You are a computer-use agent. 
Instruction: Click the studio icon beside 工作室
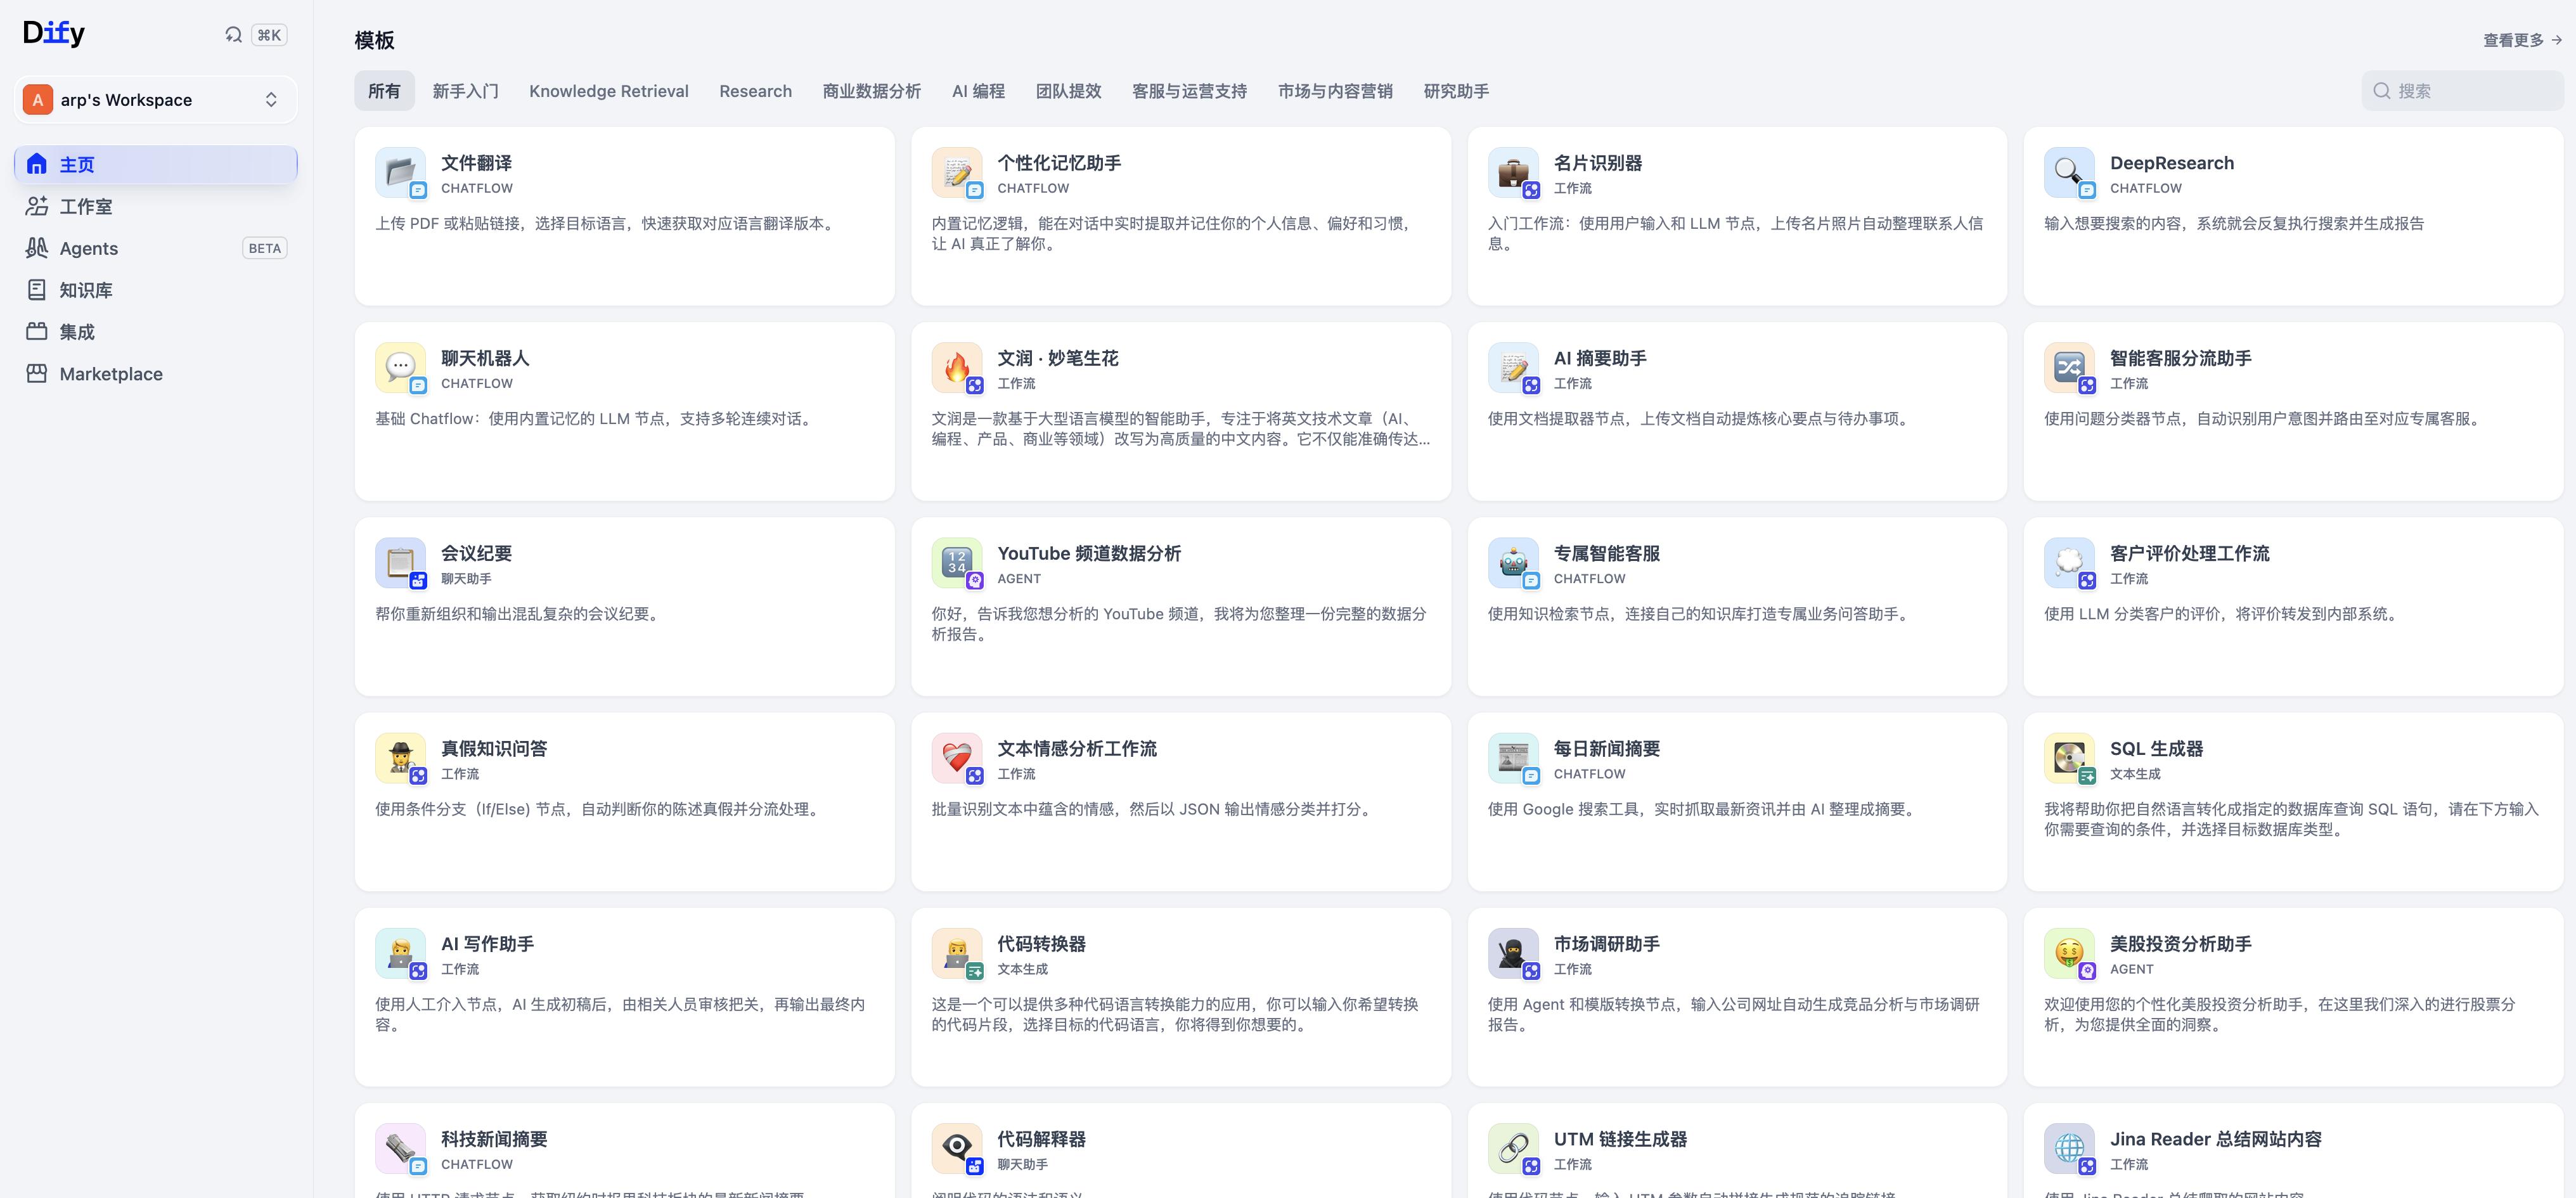37,206
